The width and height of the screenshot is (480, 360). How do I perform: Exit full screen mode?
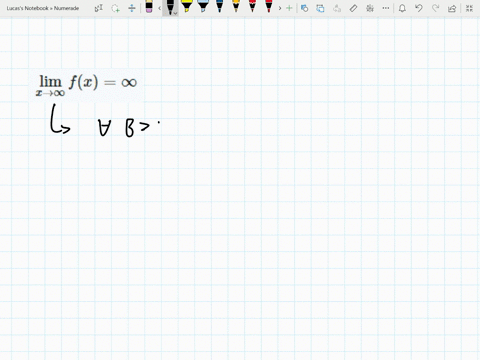pos(469,8)
